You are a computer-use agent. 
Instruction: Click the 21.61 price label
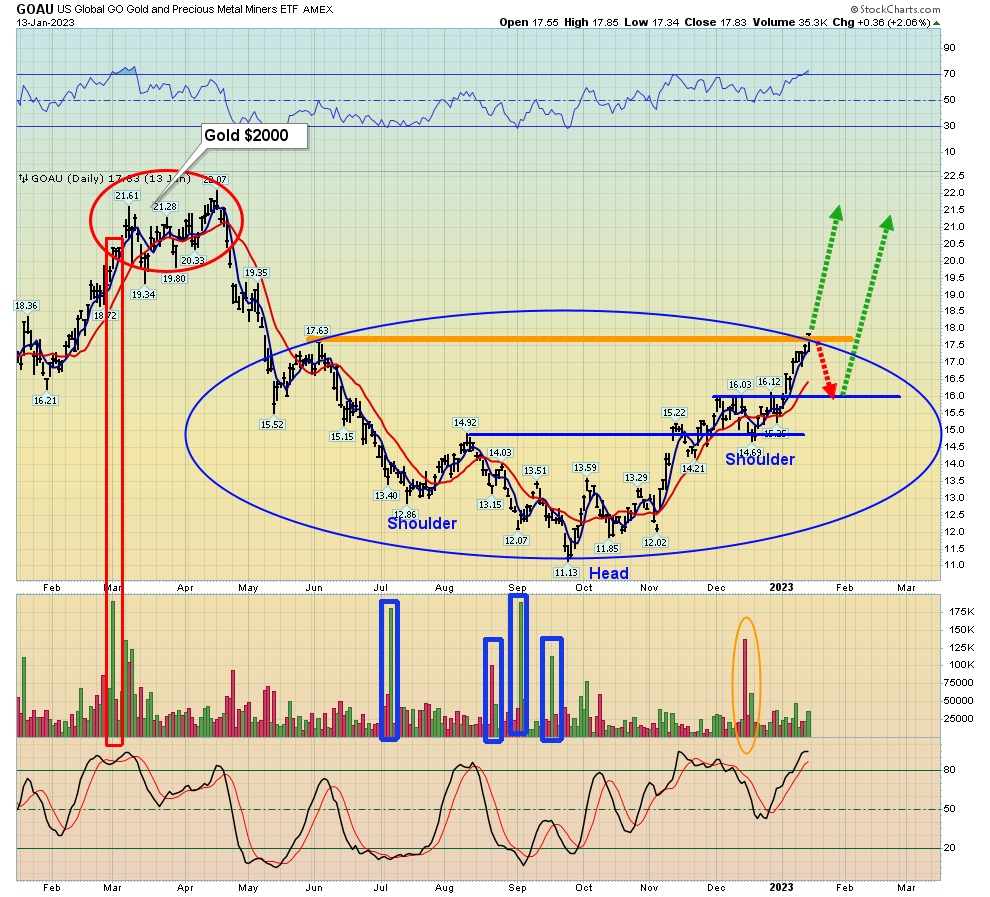(127, 196)
